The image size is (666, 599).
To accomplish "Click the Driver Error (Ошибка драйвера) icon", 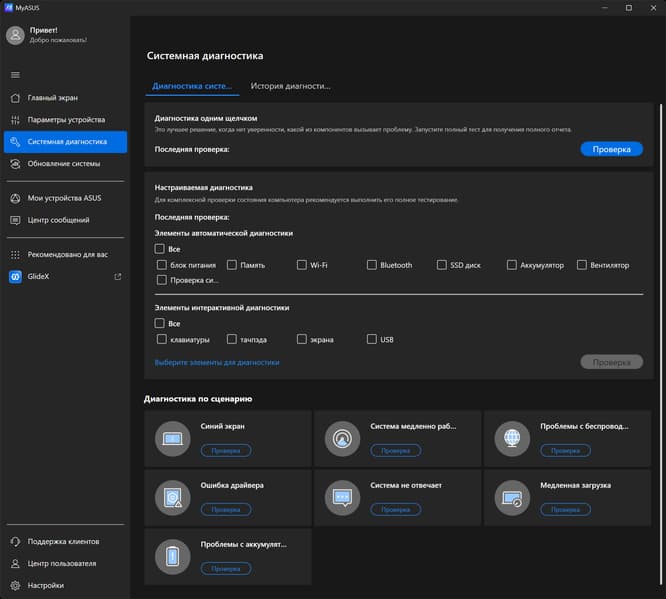I will pos(173,497).
